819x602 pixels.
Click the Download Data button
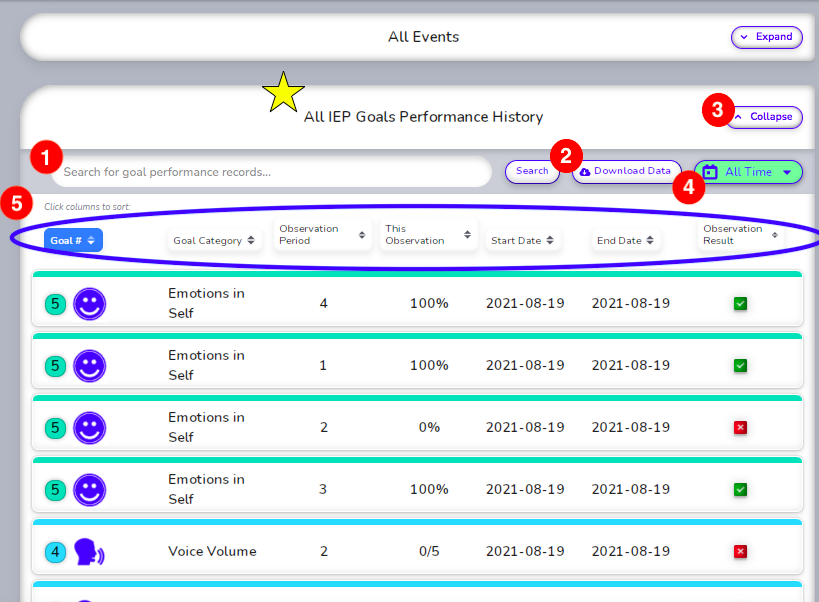pos(627,171)
